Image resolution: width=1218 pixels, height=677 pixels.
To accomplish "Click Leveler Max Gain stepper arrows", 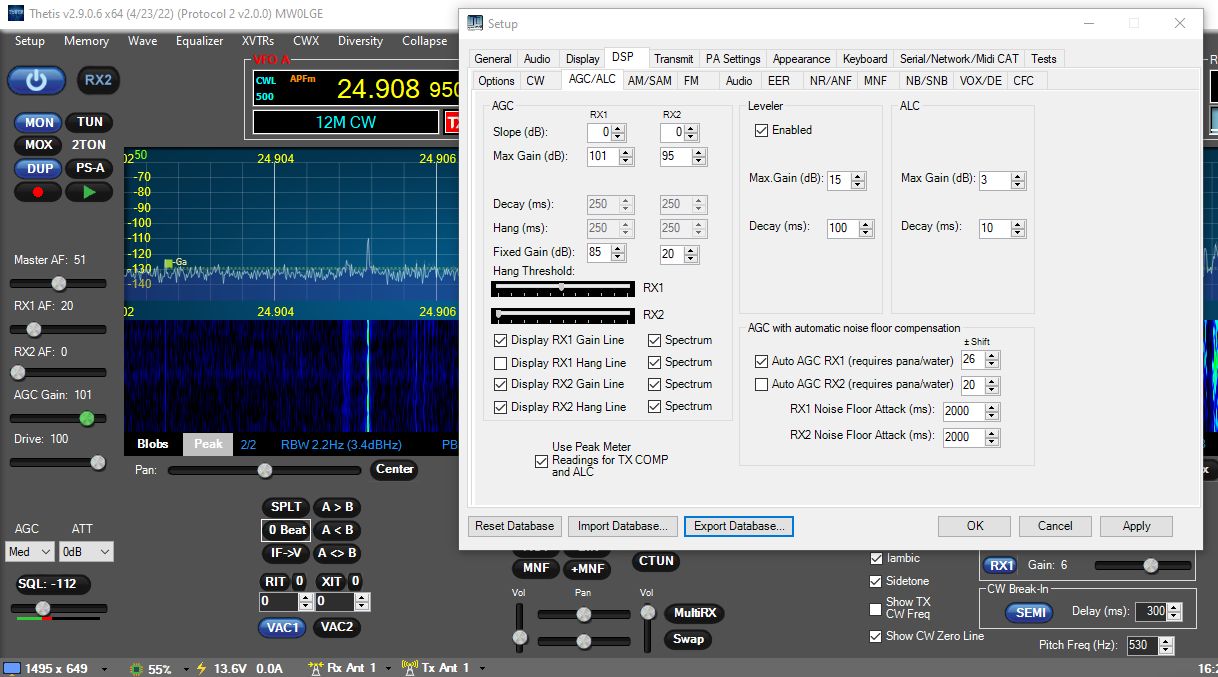I will (858, 180).
